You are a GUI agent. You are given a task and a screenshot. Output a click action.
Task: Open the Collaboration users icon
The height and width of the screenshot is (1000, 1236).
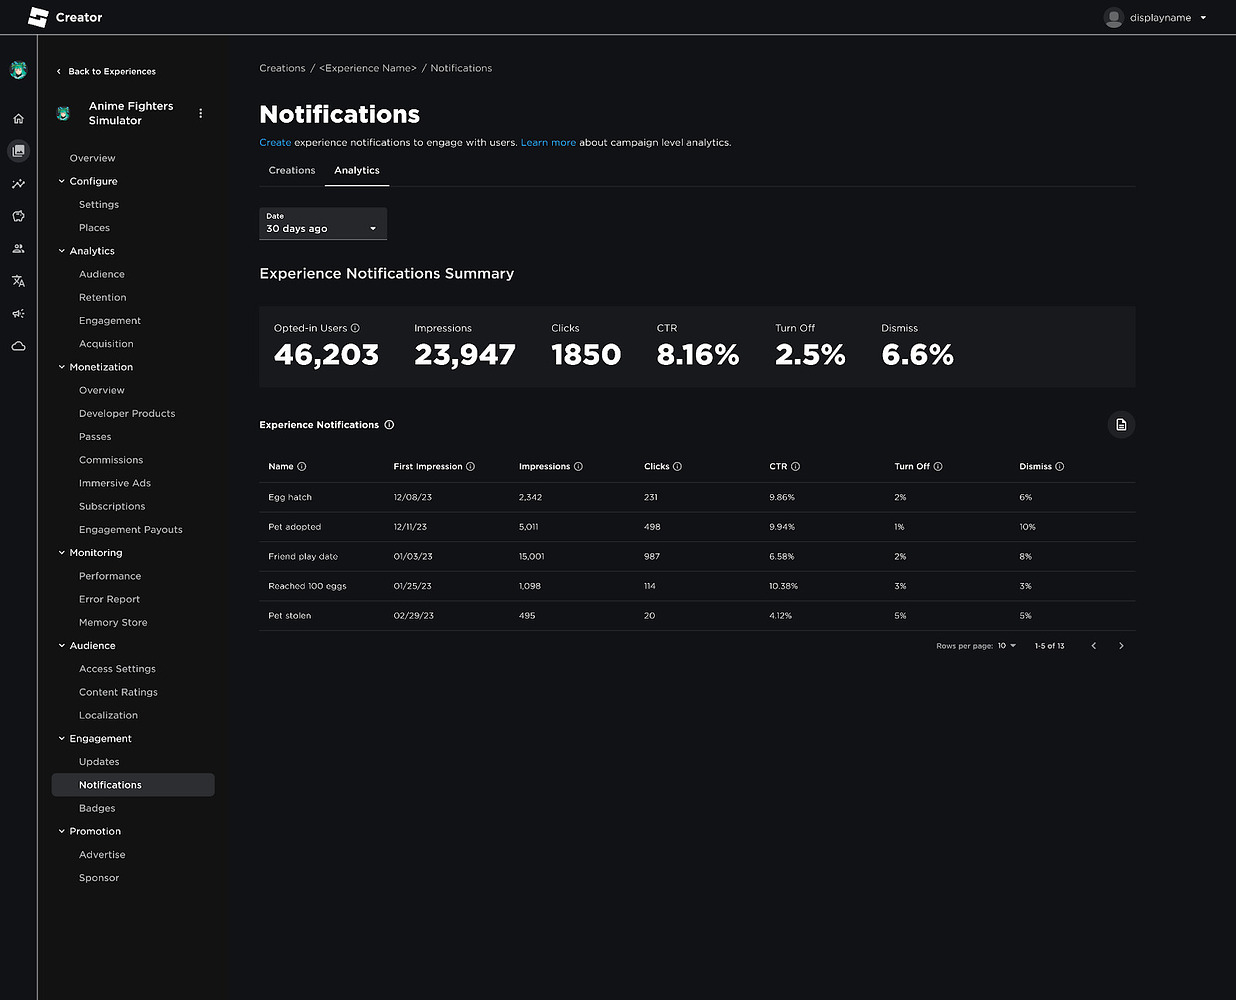click(18, 248)
